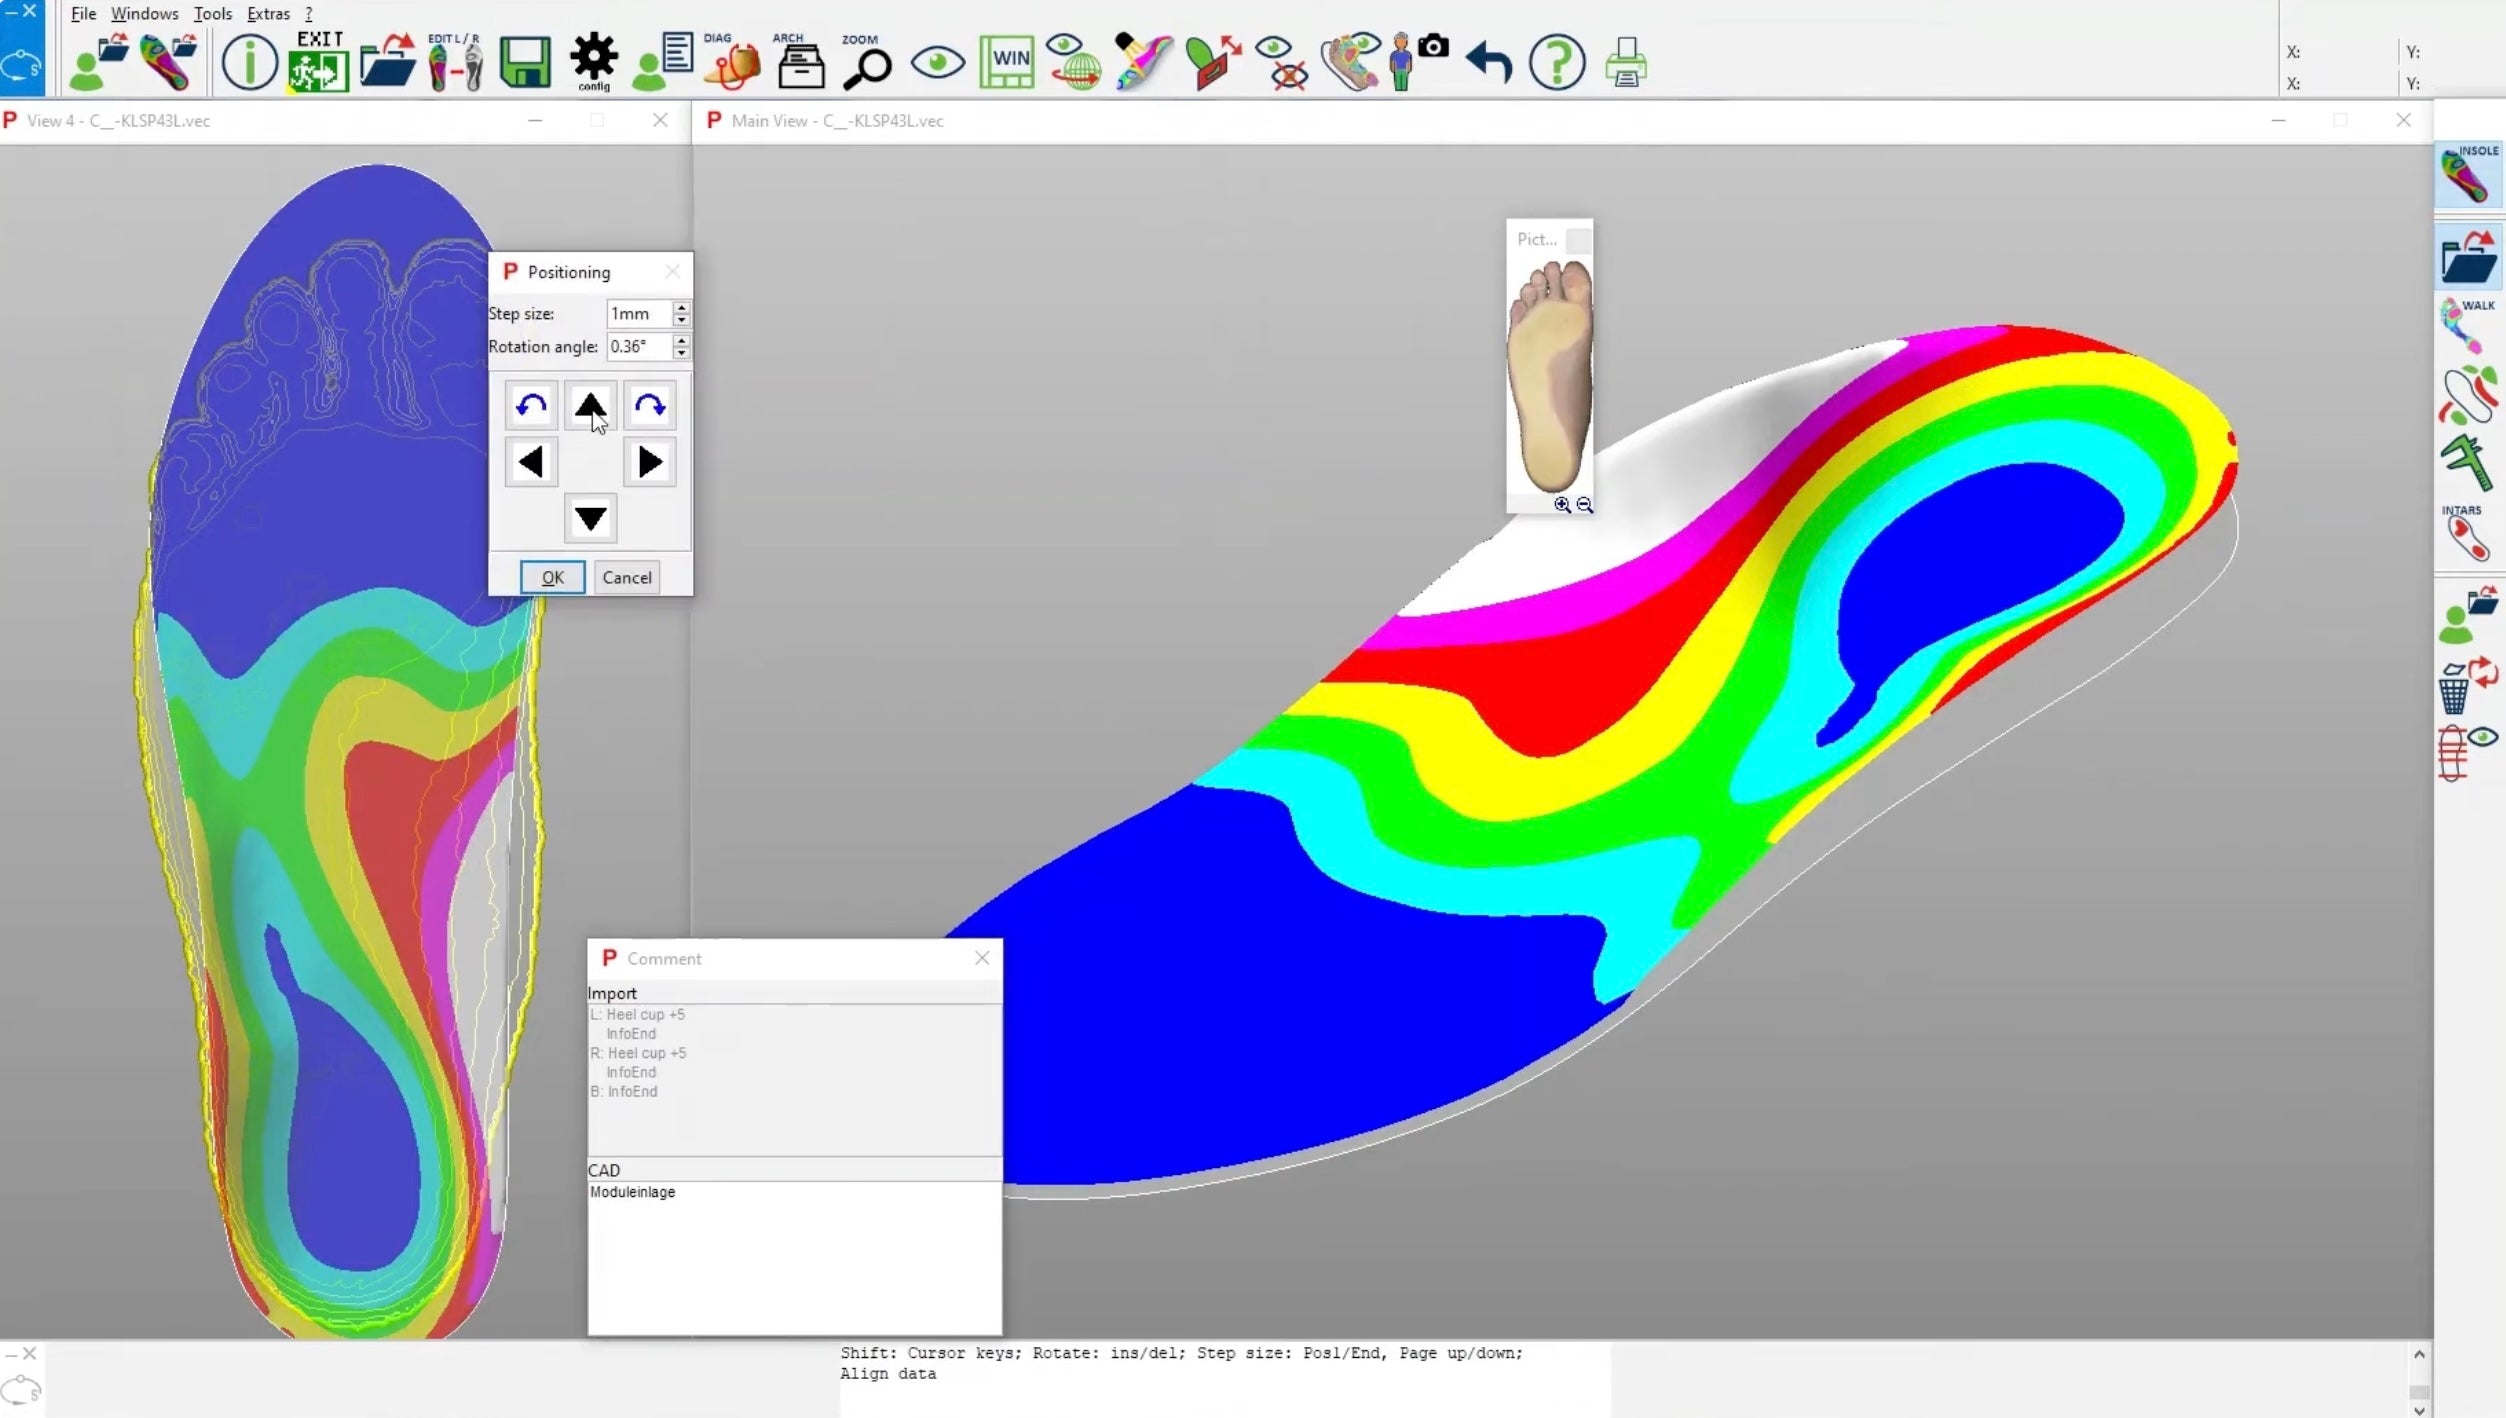Open the Tools menu
This screenshot has height=1418, width=2506.
[212, 14]
